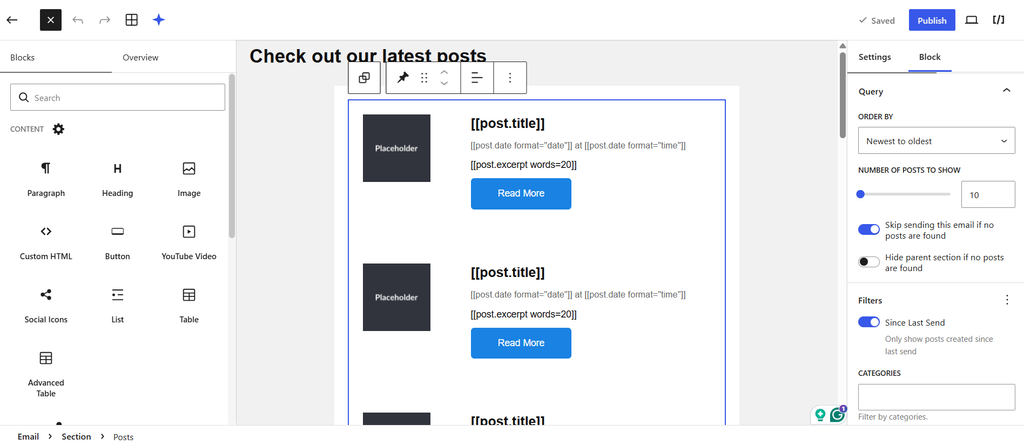Click the canvas vertical scrollbar
This screenshot has height=446, width=1024.
click(x=842, y=95)
